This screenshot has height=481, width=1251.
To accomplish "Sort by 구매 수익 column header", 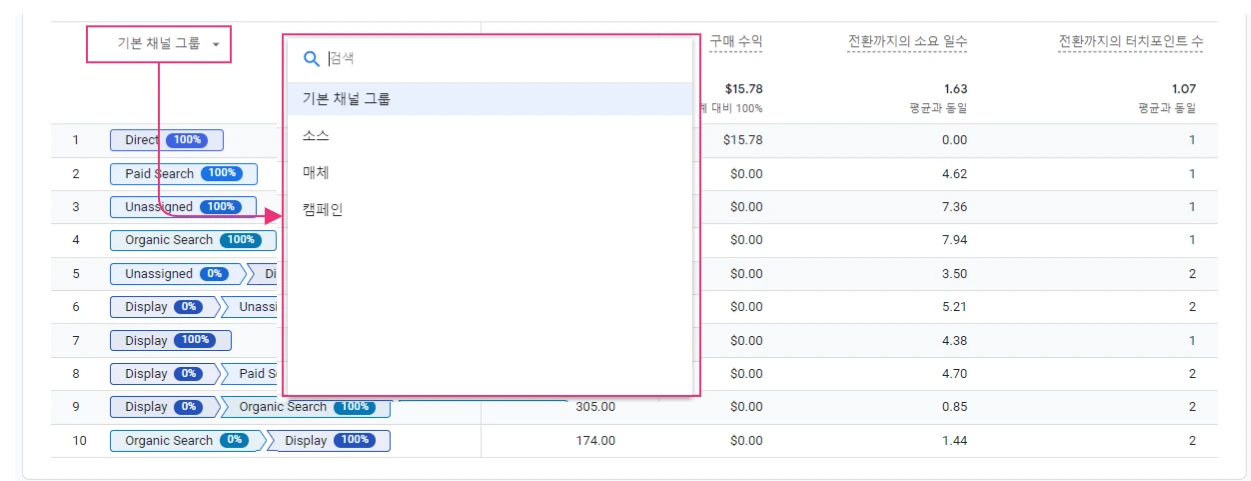I will (736, 42).
